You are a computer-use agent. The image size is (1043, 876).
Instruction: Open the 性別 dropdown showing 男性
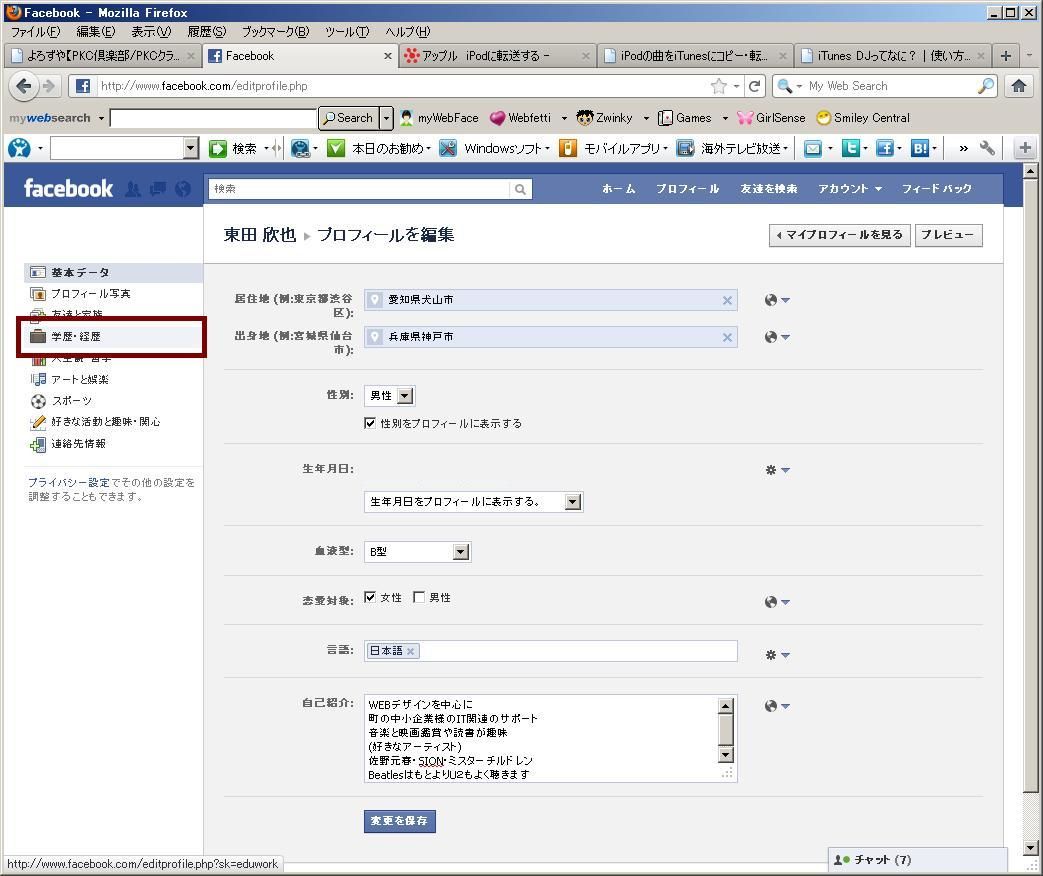pos(390,396)
